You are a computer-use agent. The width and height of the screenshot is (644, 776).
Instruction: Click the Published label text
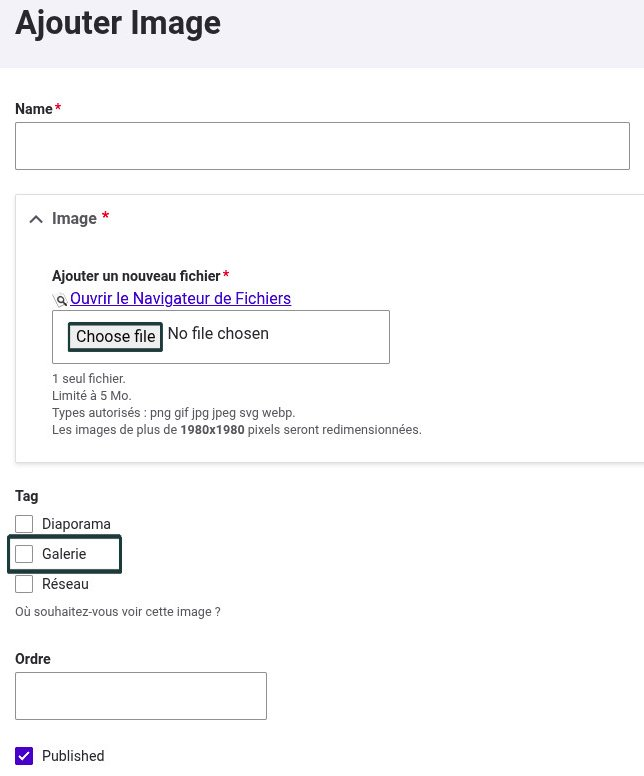pos(73,756)
